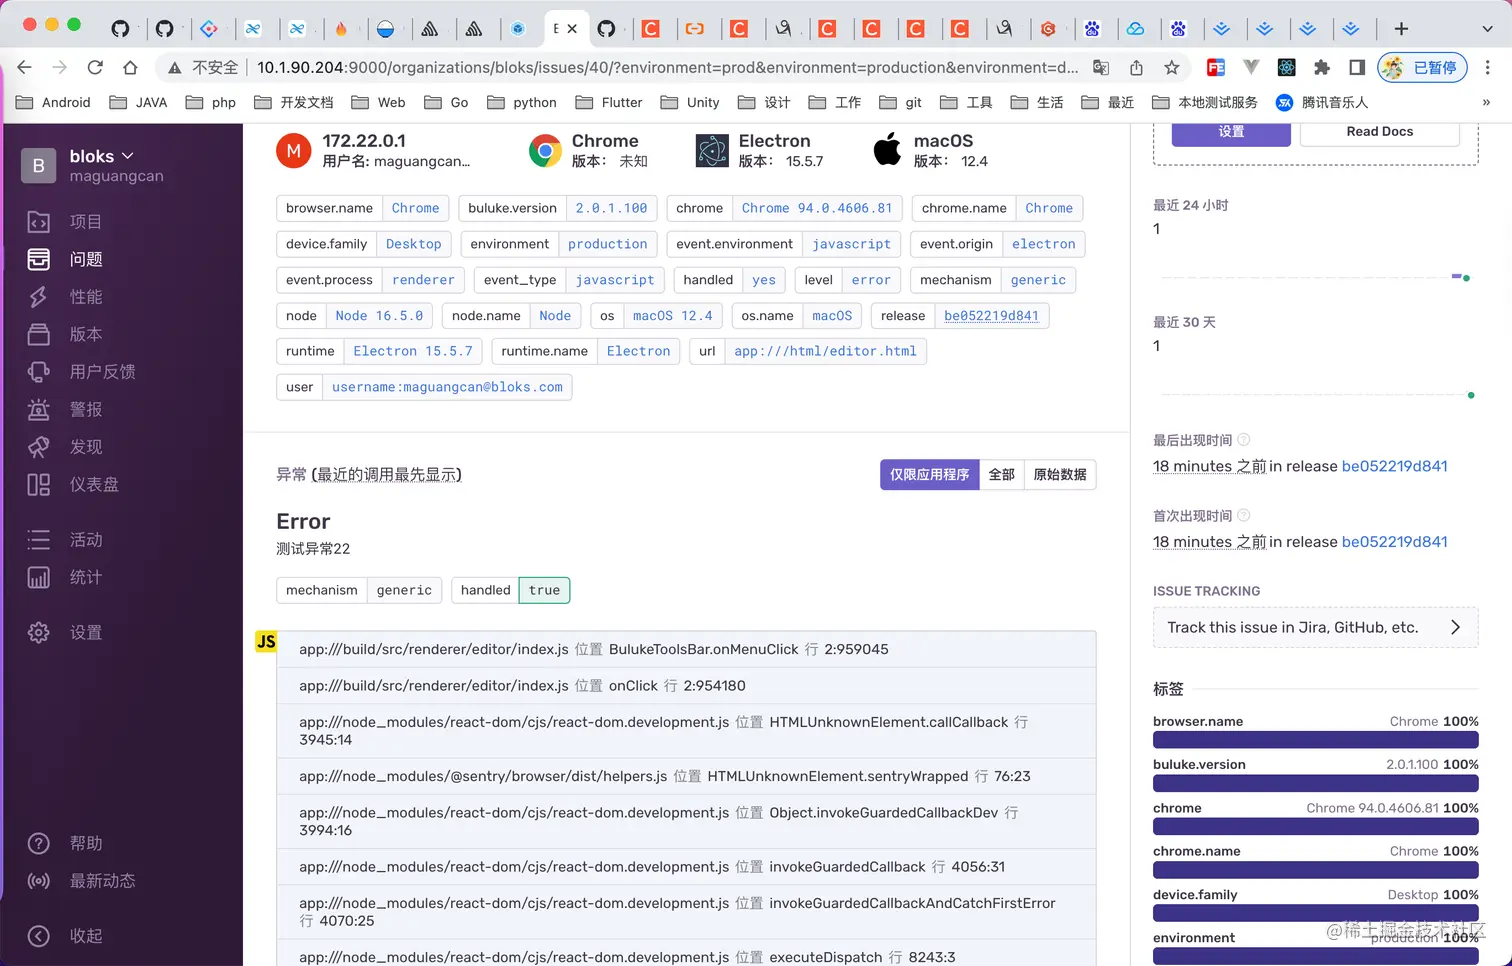The height and width of the screenshot is (966, 1512).
Task: Expand the invokeGuardedCallback 4056:31 frame
Action: coord(686,867)
